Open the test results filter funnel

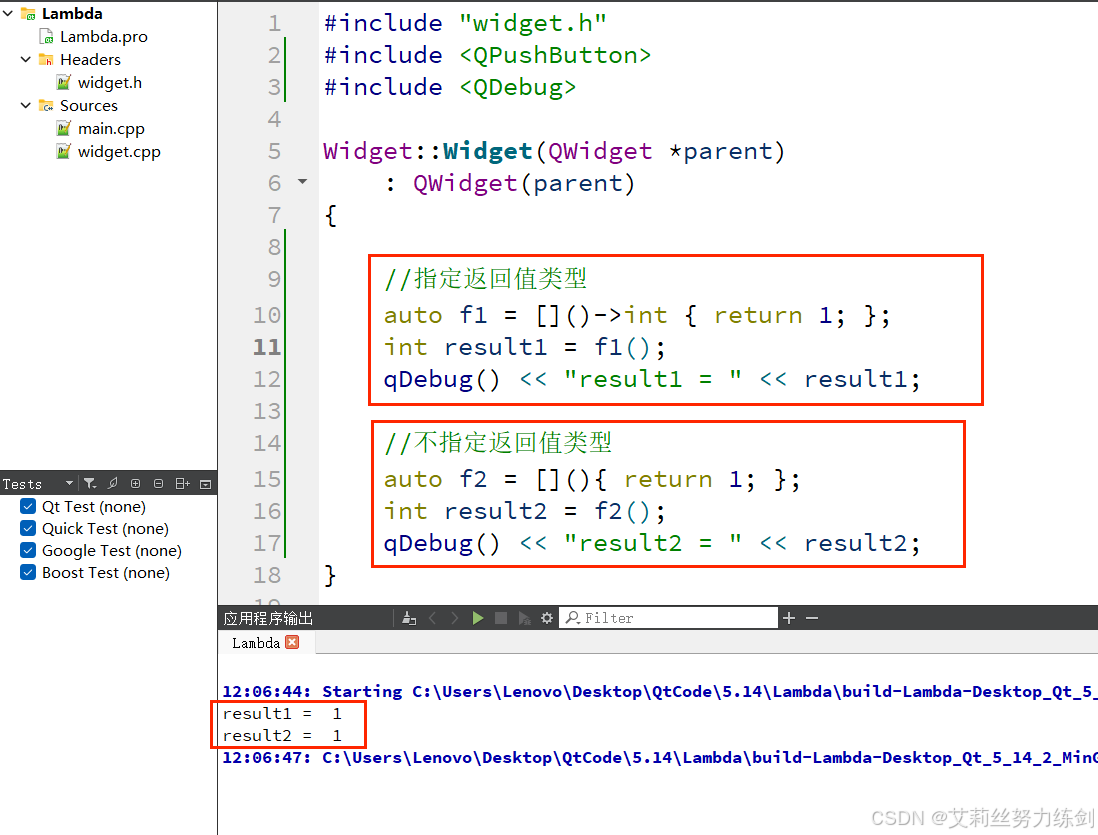point(90,483)
